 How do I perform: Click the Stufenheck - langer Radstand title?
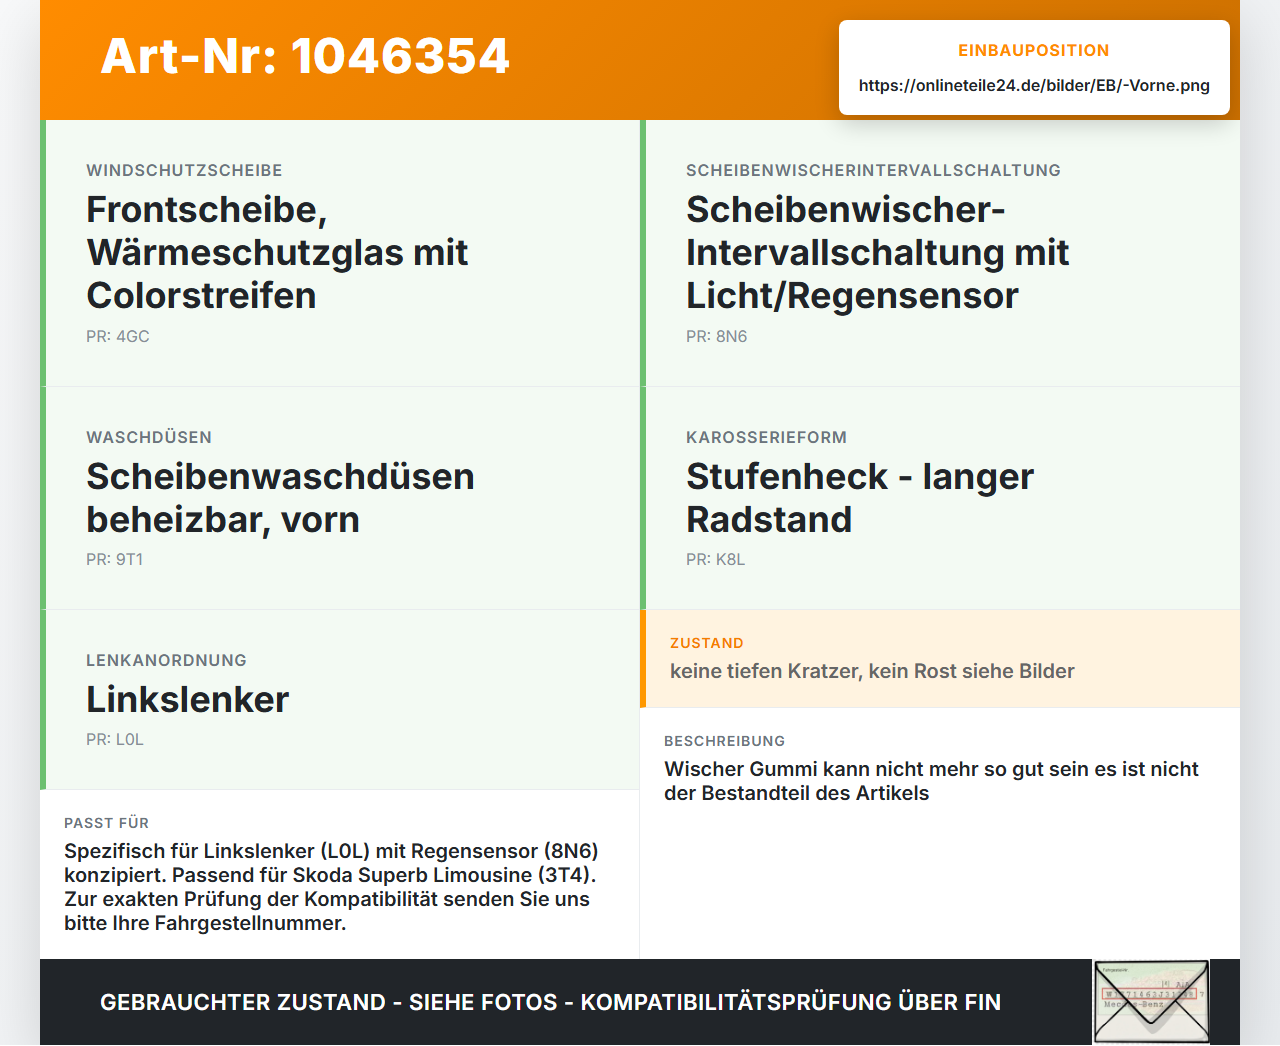[860, 498]
